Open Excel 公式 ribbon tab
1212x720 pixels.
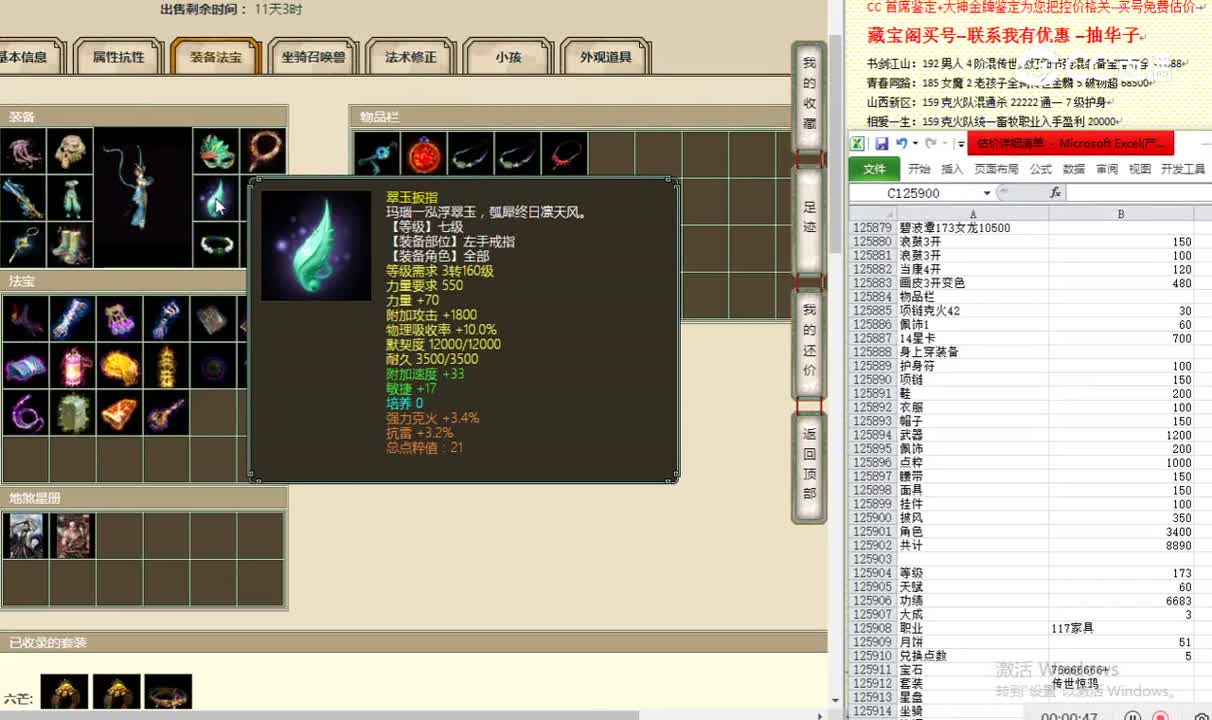coord(1041,169)
